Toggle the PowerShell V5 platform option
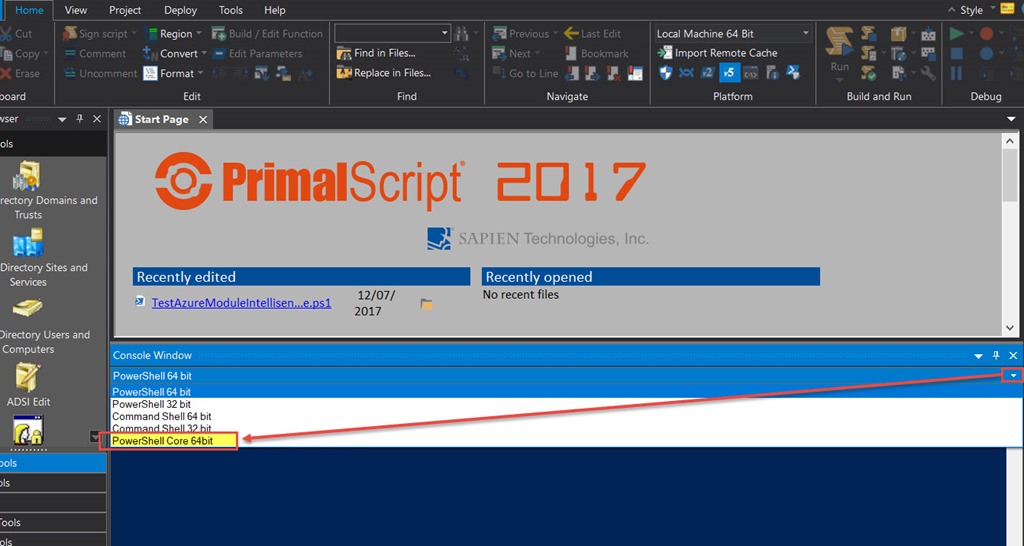Image resolution: width=1024 pixels, height=546 pixels. (x=729, y=72)
